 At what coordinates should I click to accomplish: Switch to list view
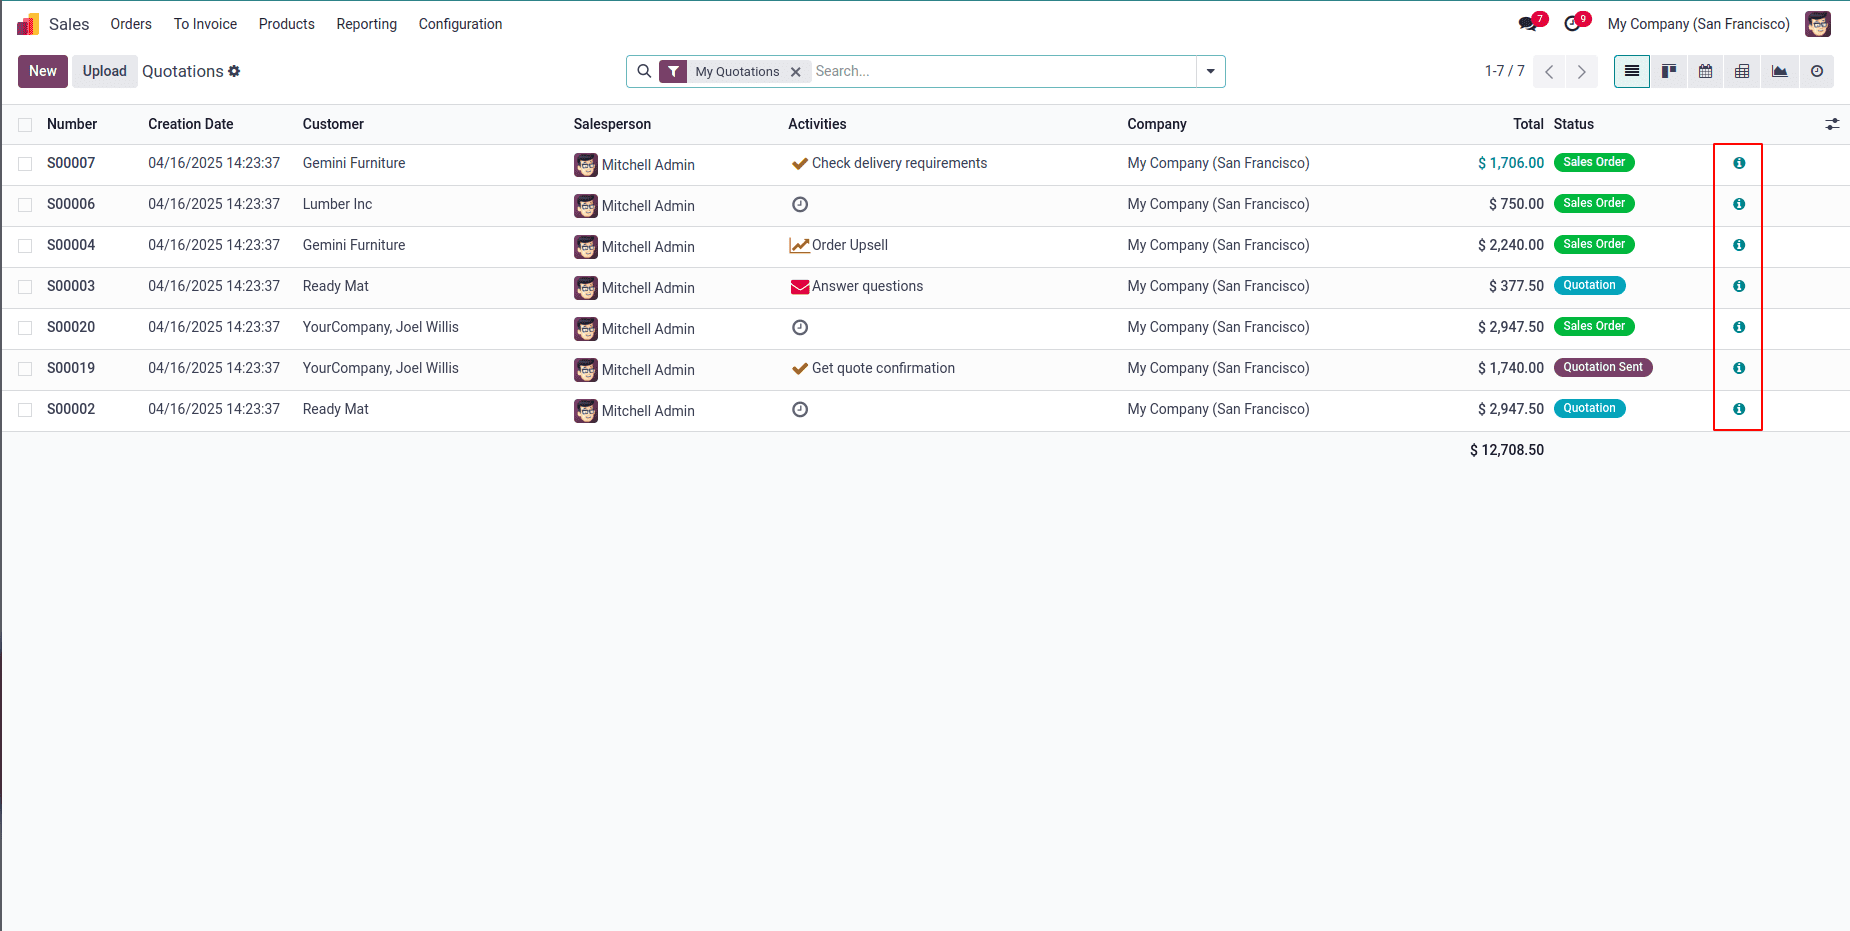coord(1632,71)
